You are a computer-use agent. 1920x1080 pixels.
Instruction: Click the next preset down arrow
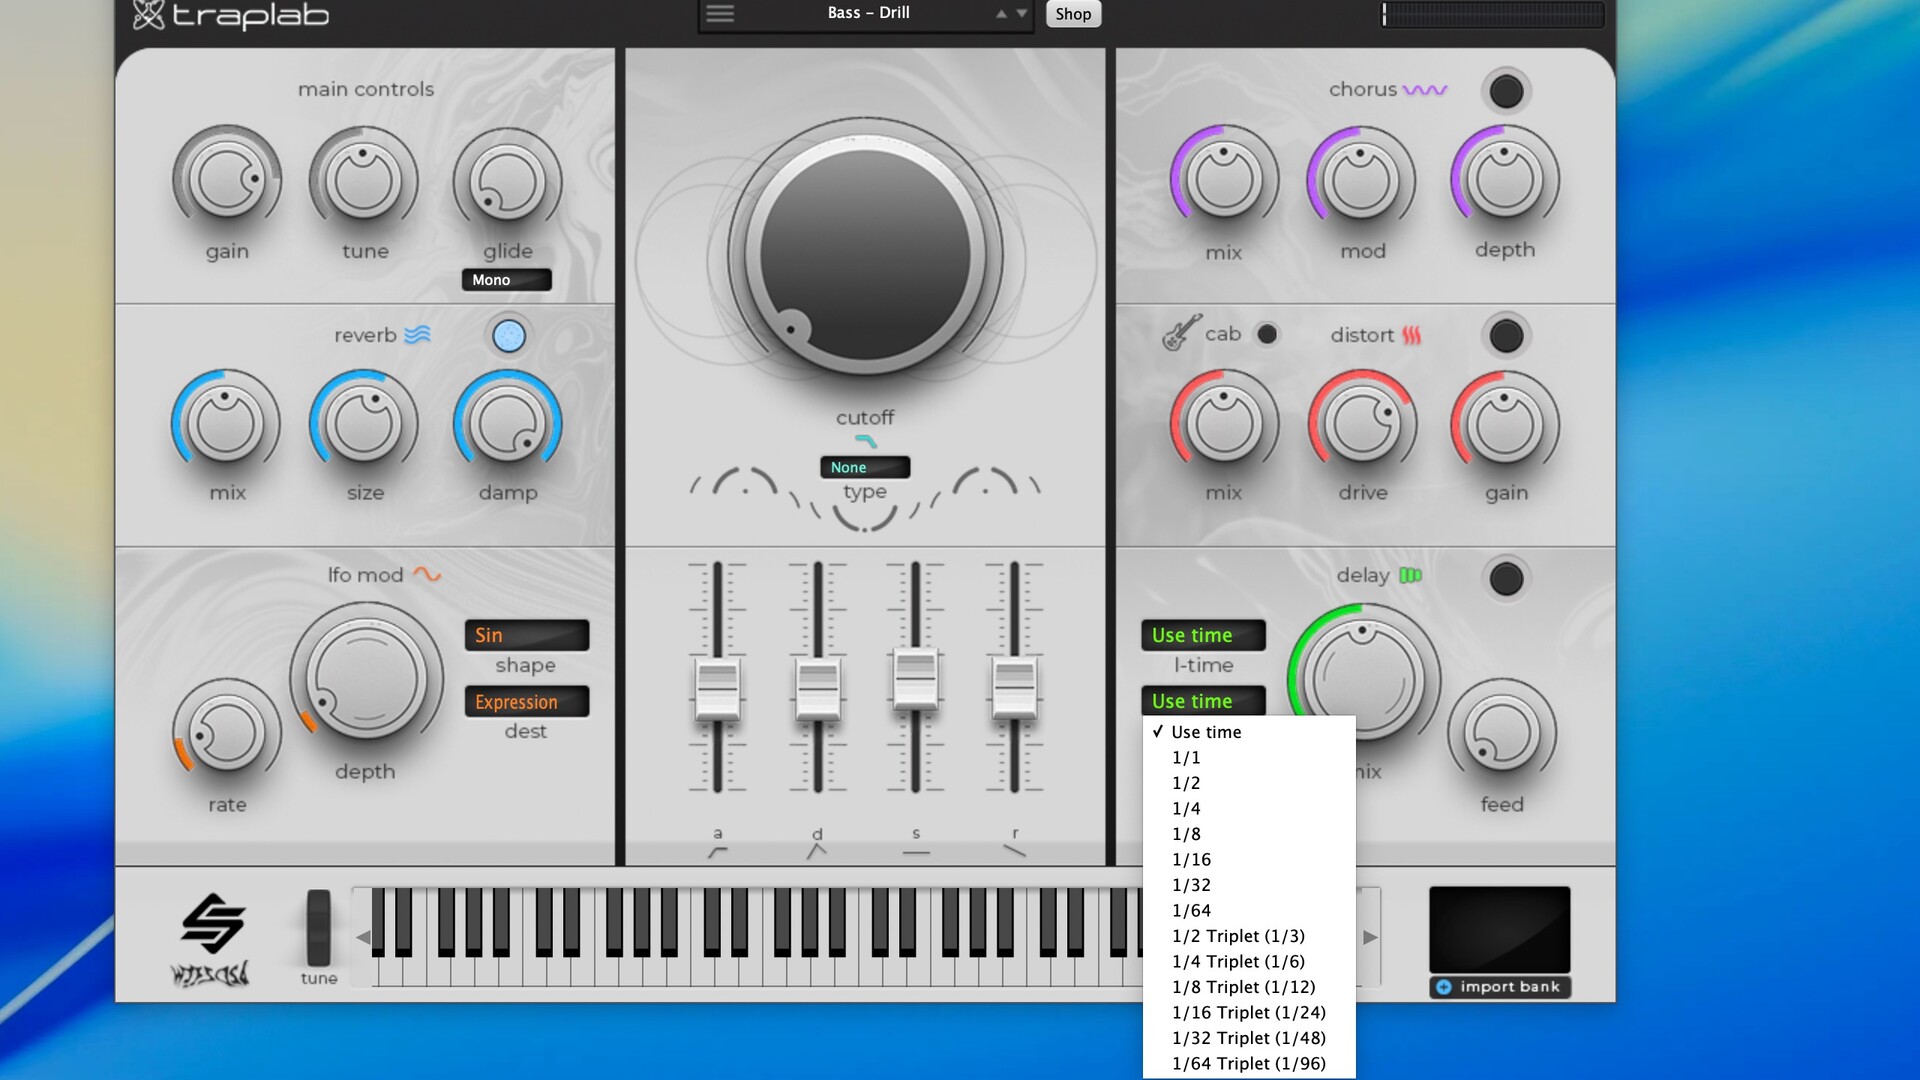tap(1022, 14)
